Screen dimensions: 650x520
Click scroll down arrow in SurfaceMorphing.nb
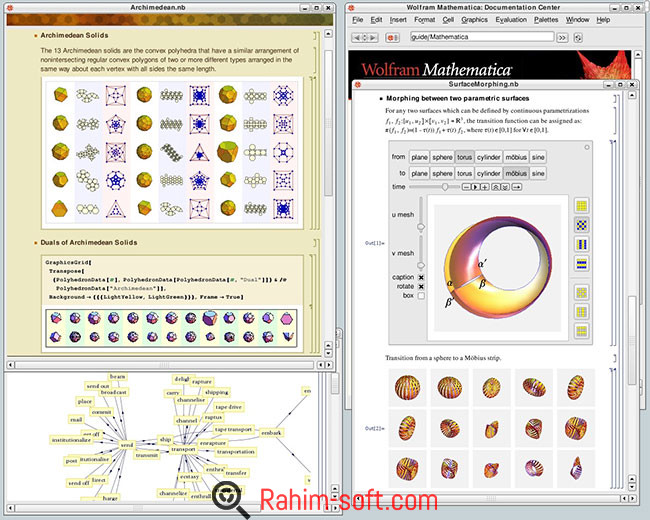coord(632,487)
